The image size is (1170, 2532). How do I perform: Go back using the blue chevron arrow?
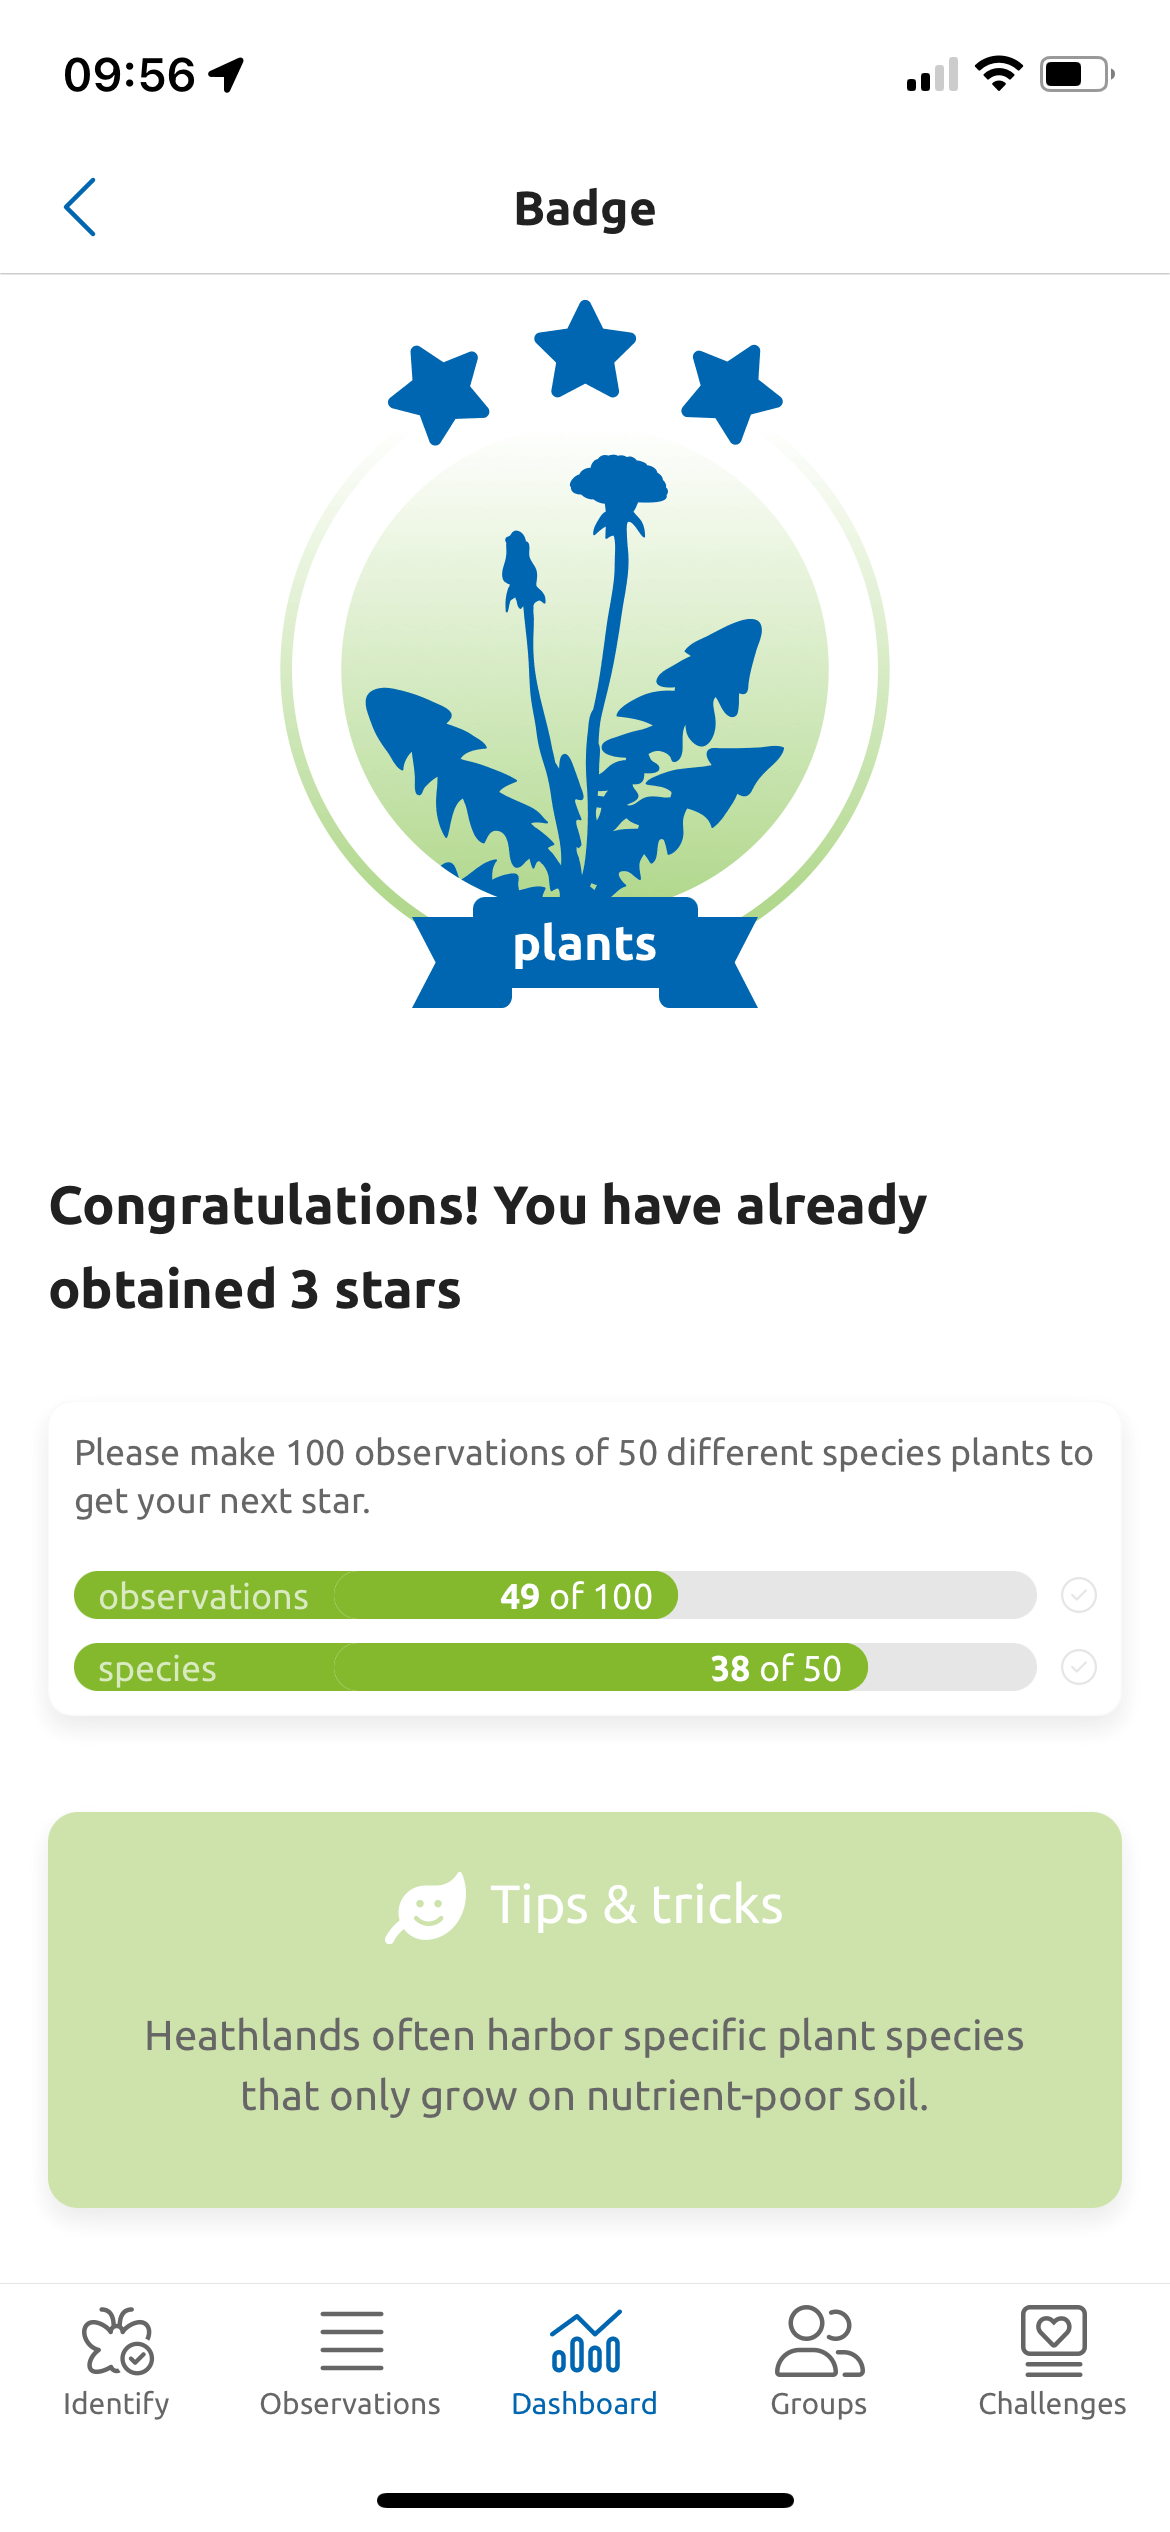click(x=80, y=207)
